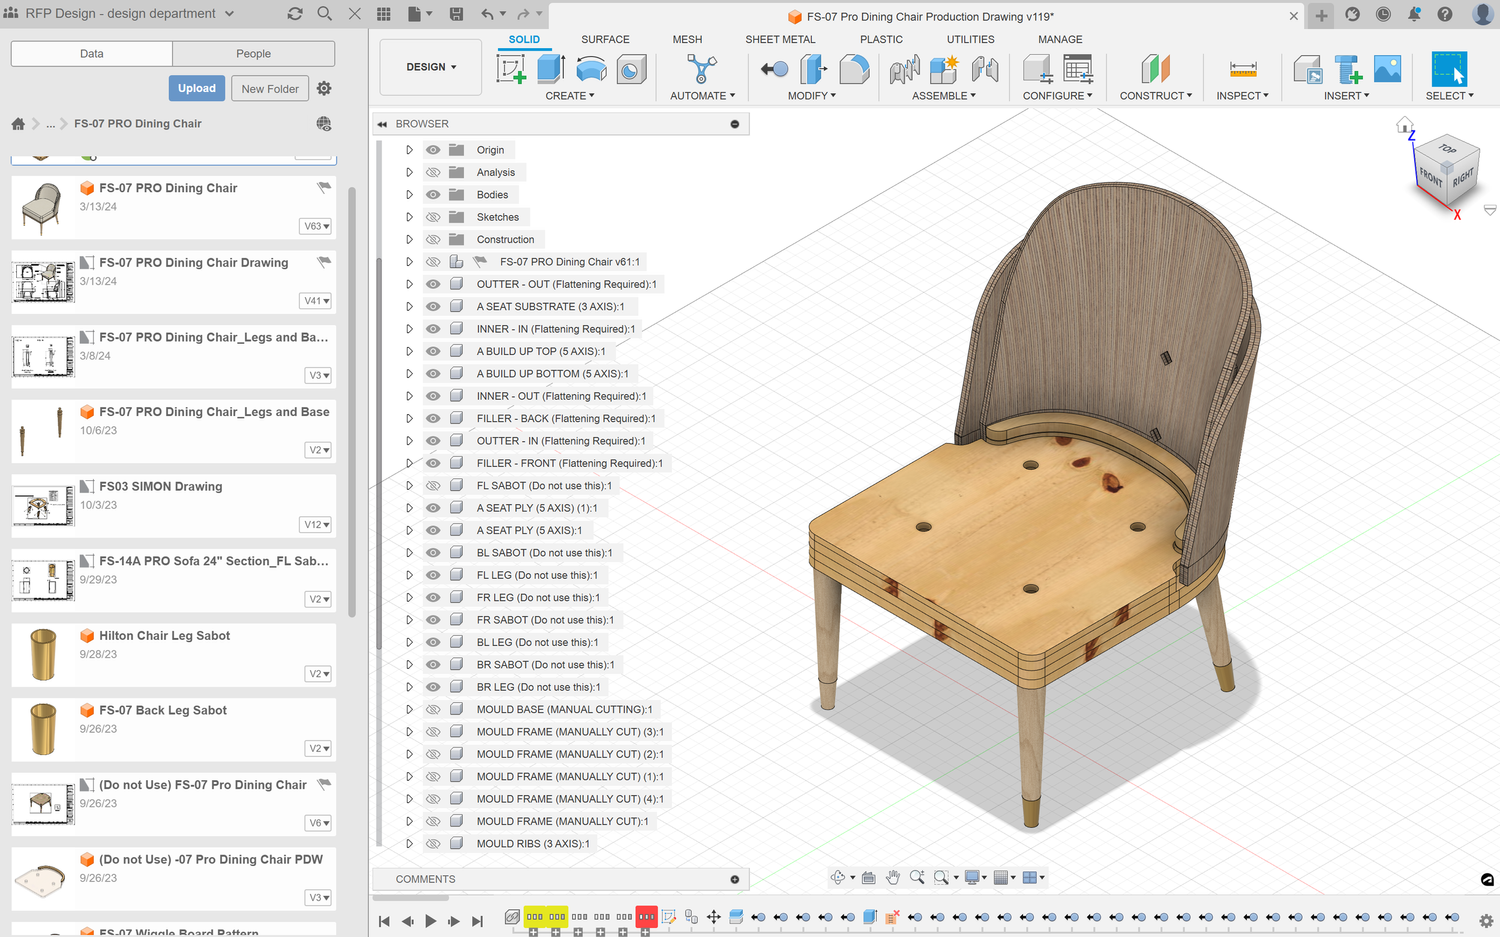Select the Pan hand tool in navigation bar
This screenshot has height=937, width=1500.
pos(892,878)
